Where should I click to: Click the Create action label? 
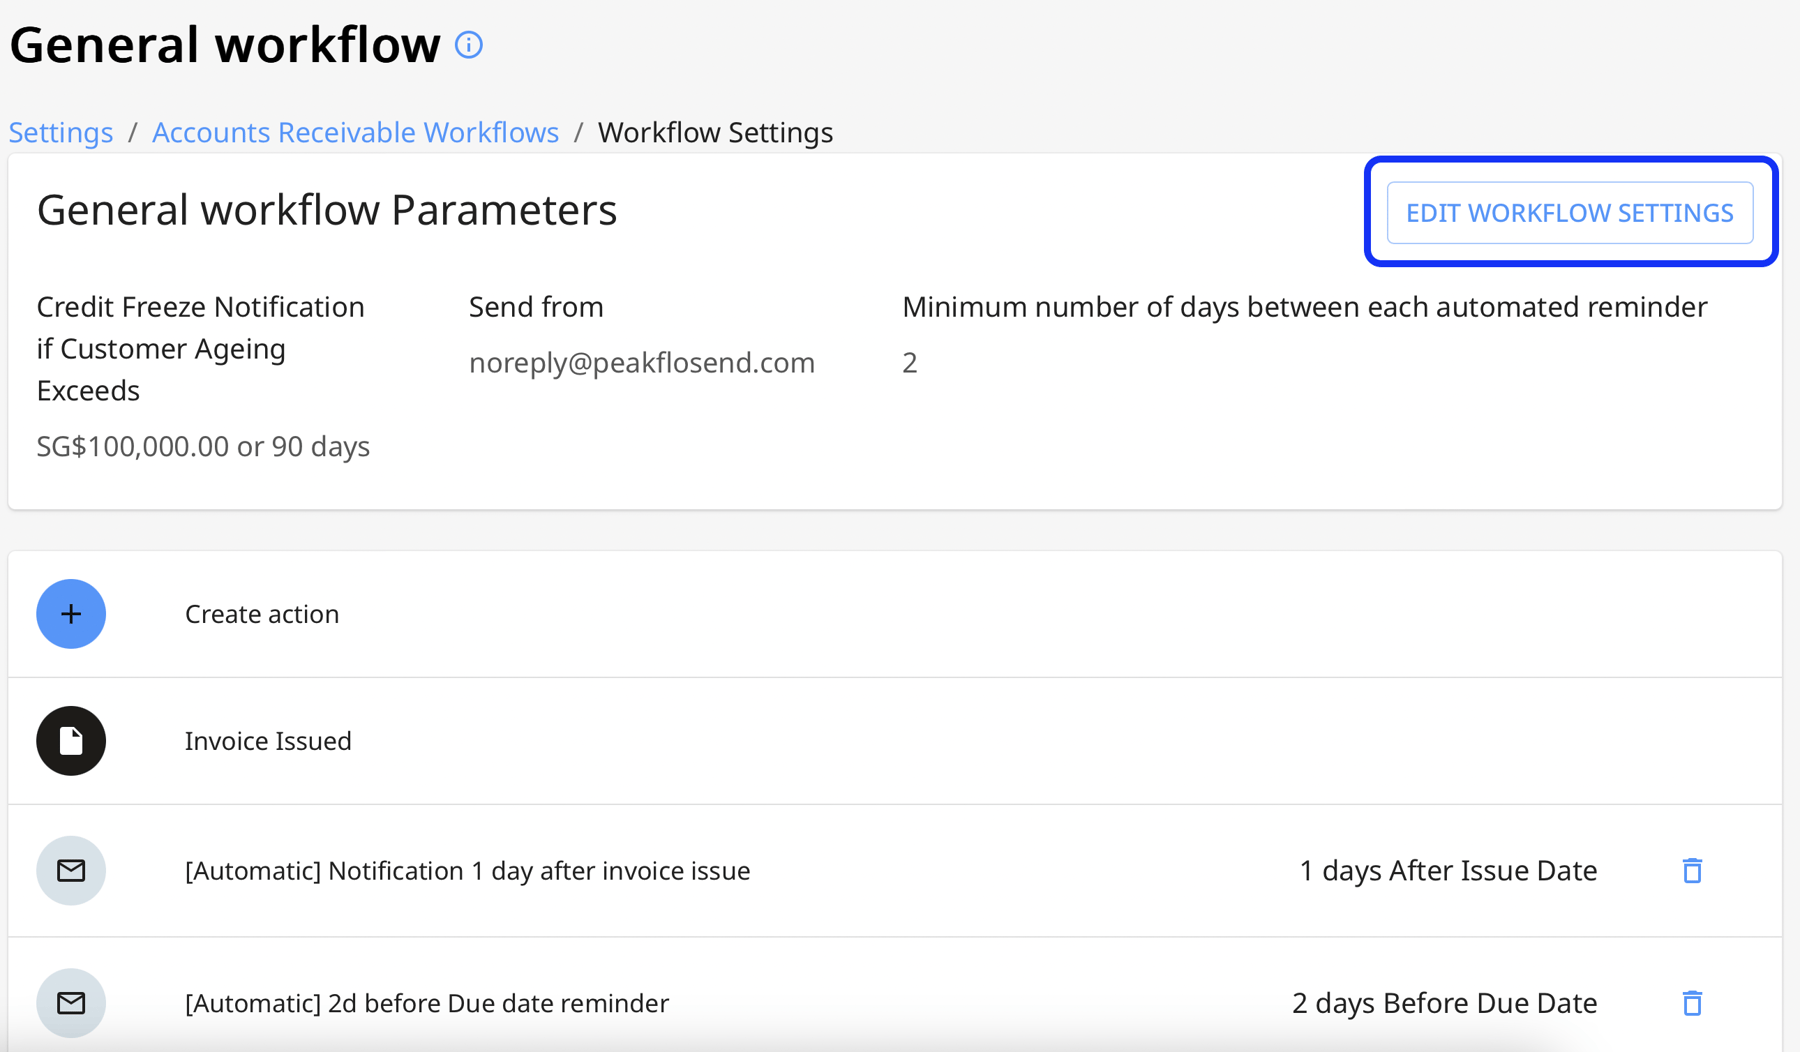pos(262,614)
